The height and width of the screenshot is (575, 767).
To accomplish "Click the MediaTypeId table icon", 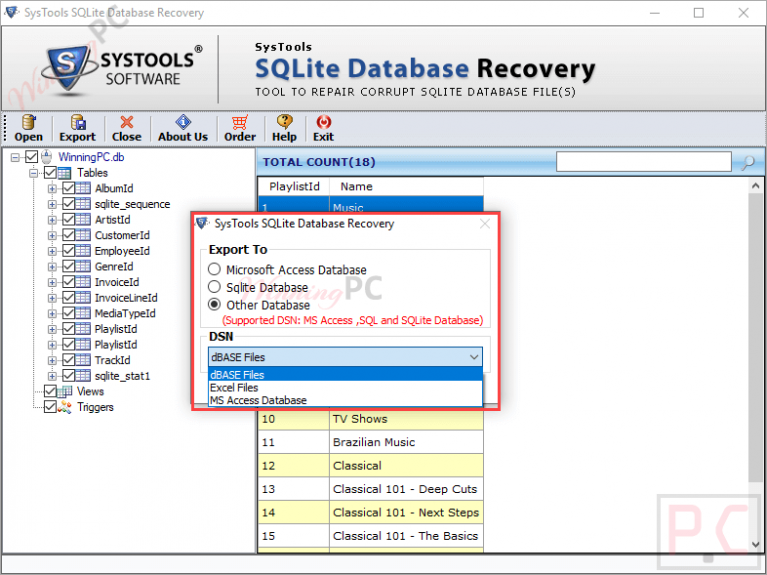I will pos(83,313).
